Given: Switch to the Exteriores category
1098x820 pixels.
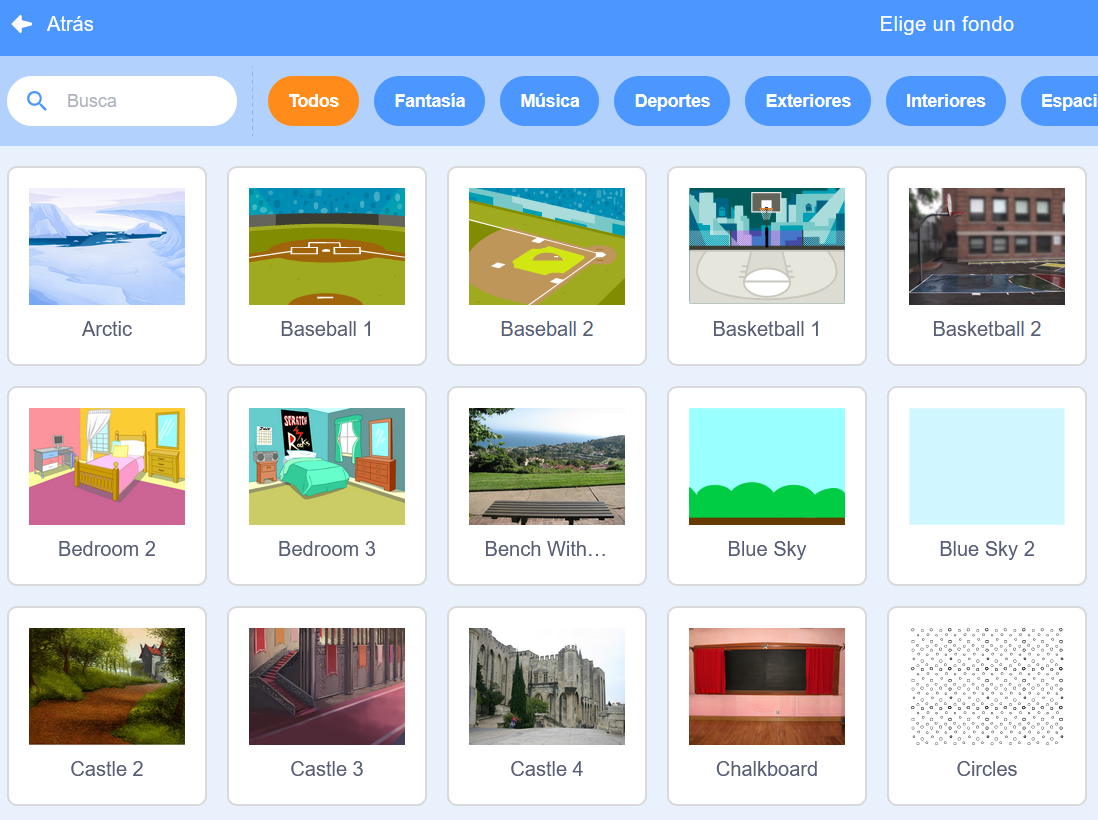Looking at the screenshot, I should click(x=808, y=101).
